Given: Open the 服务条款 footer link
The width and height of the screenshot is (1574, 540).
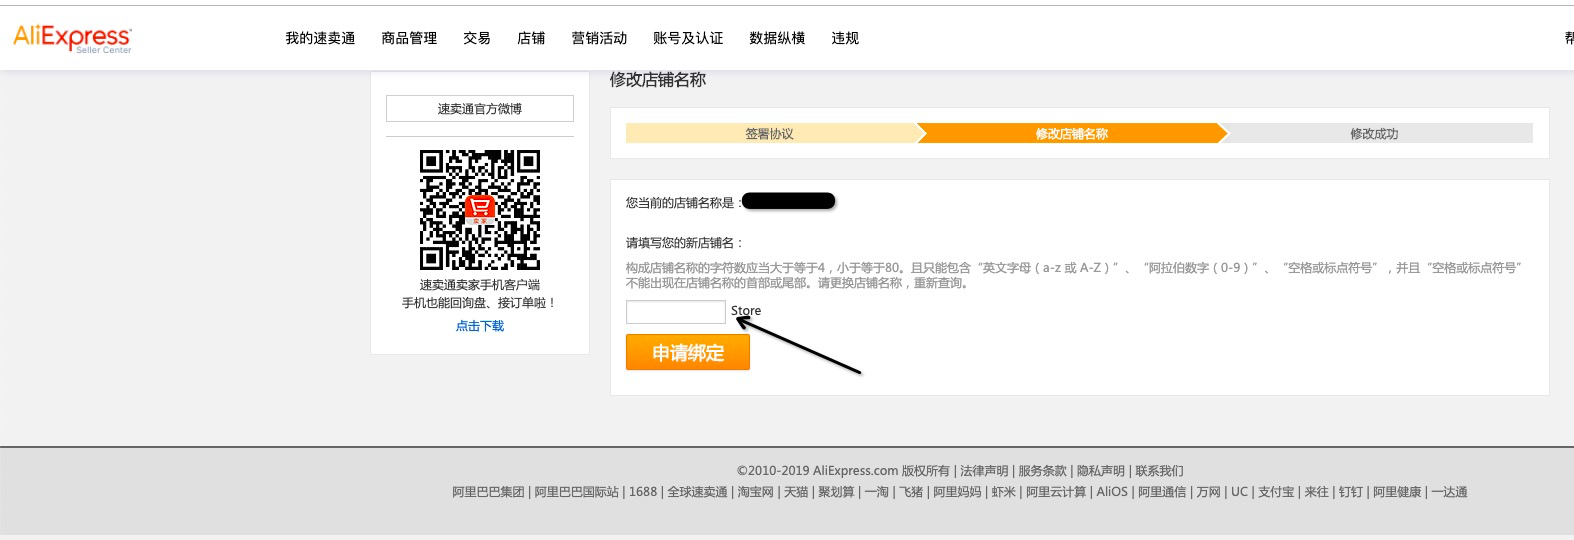Looking at the screenshot, I should pyautogui.click(x=1042, y=471).
